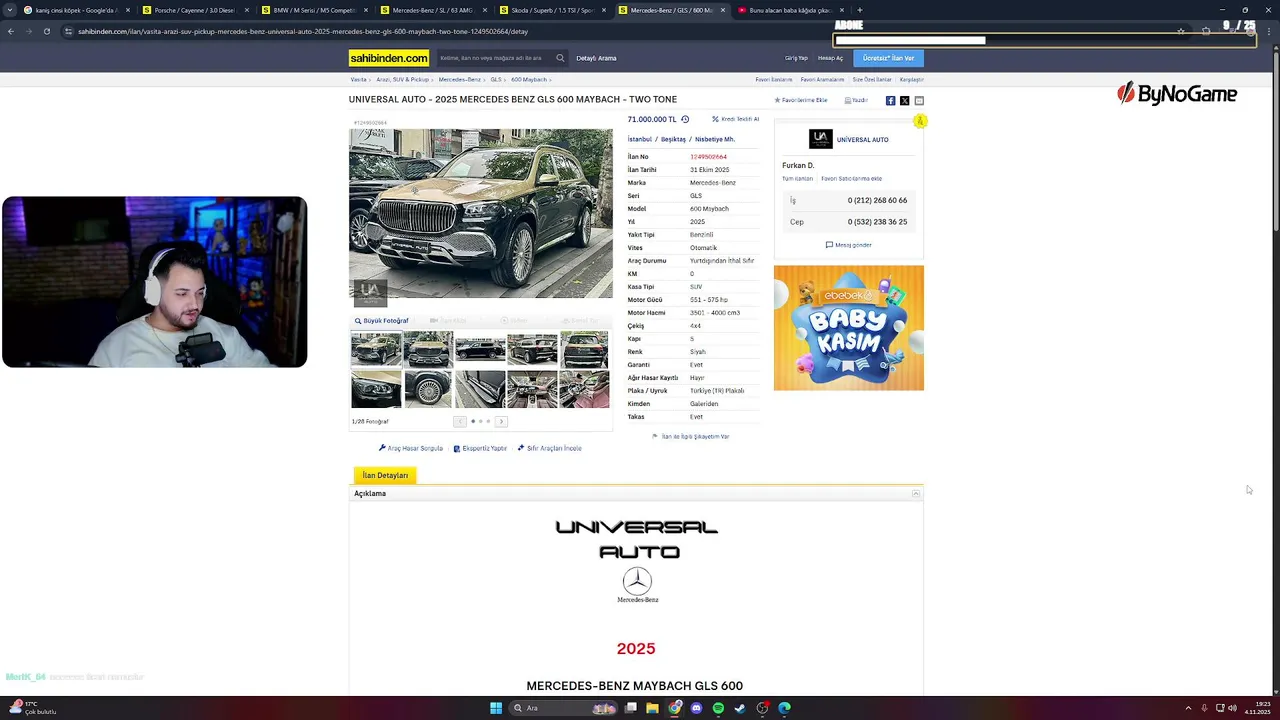
Task: Click the sahibinden.com logo
Action: tap(389, 58)
